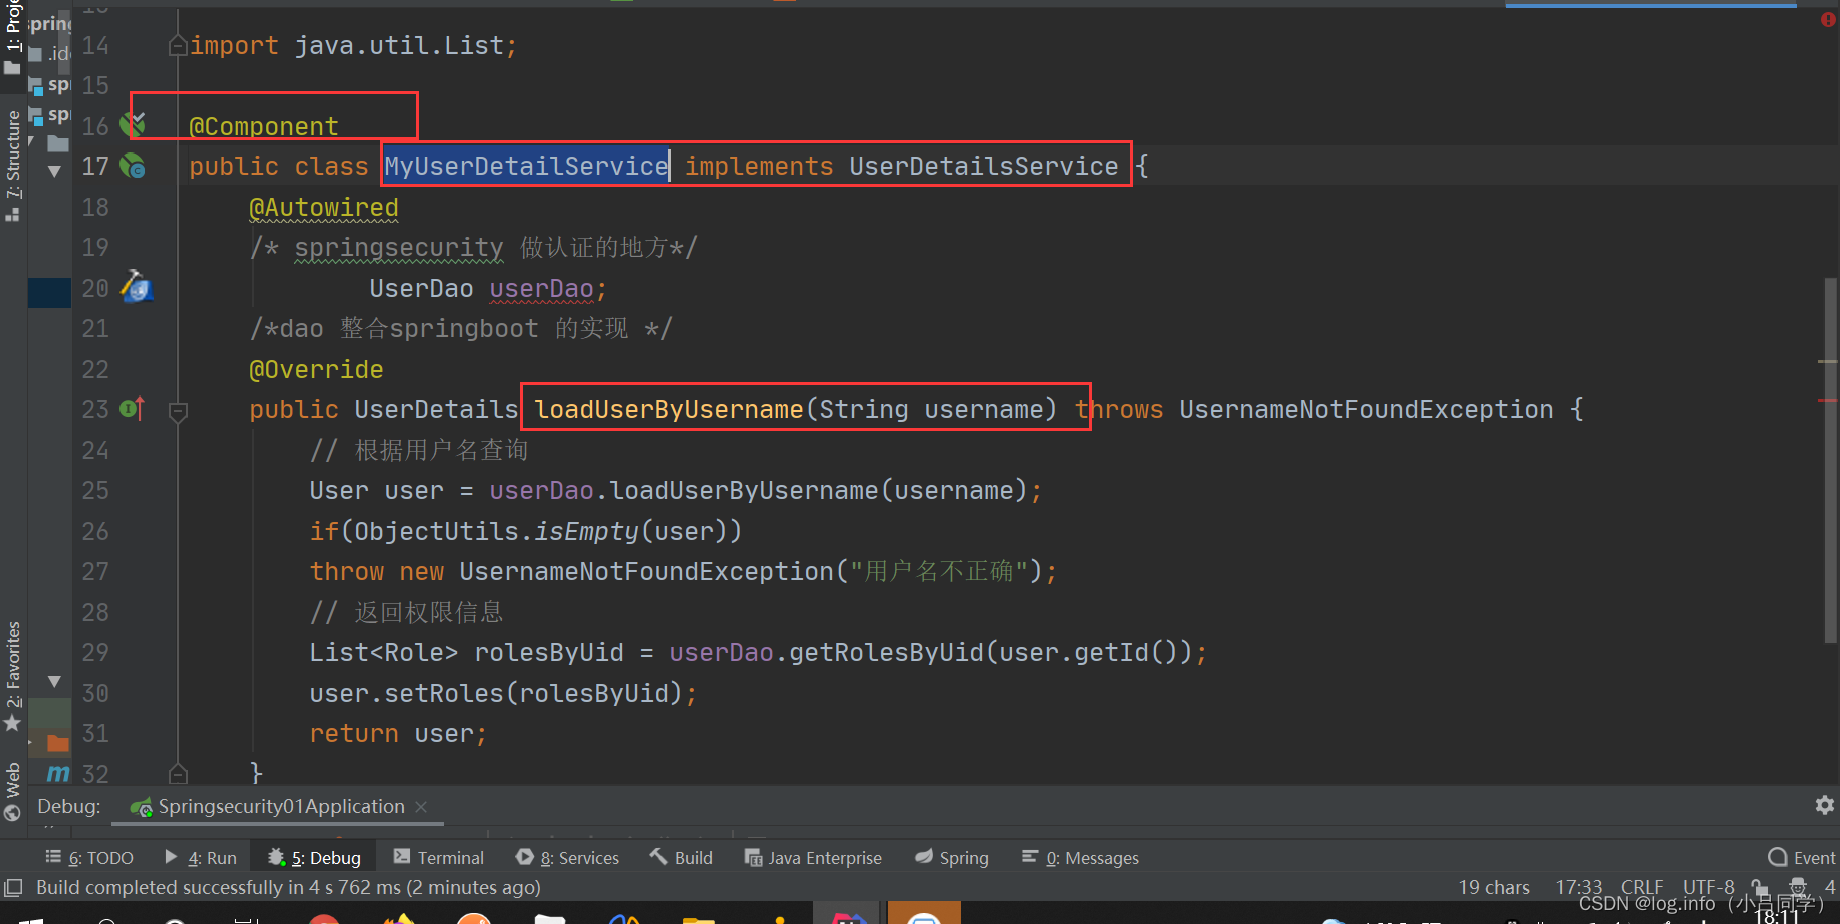Click the '19 chars' selection indicator

pos(1494,887)
